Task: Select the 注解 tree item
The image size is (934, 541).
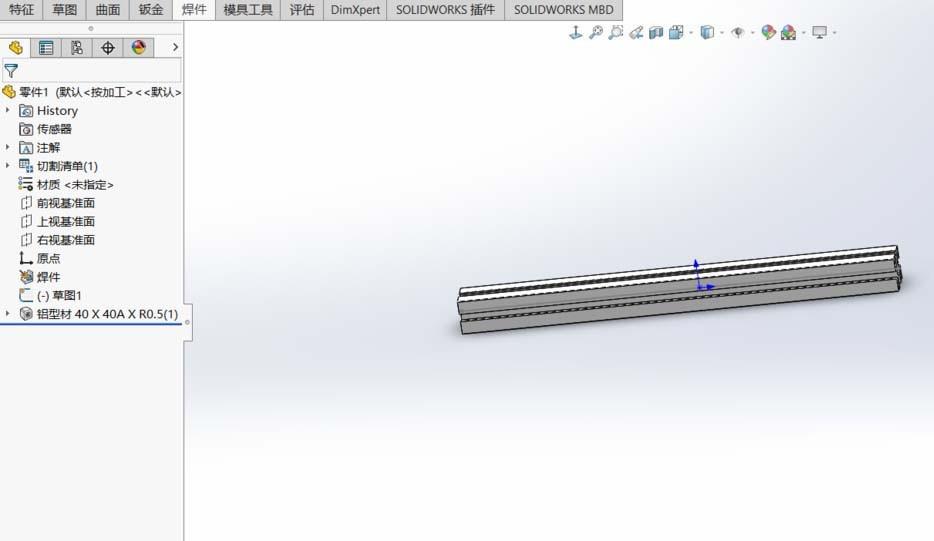Action: coord(48,148)
